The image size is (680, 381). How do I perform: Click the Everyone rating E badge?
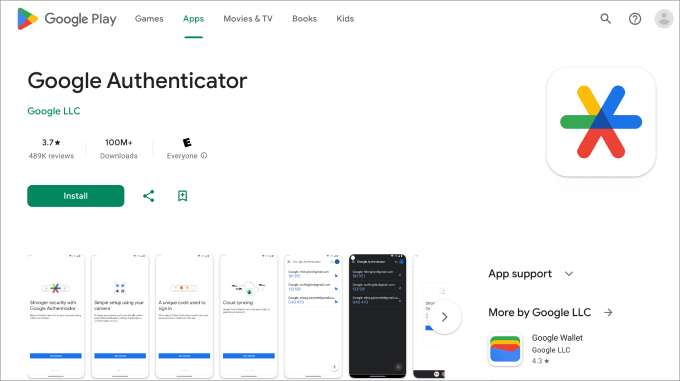pos(187,142)
